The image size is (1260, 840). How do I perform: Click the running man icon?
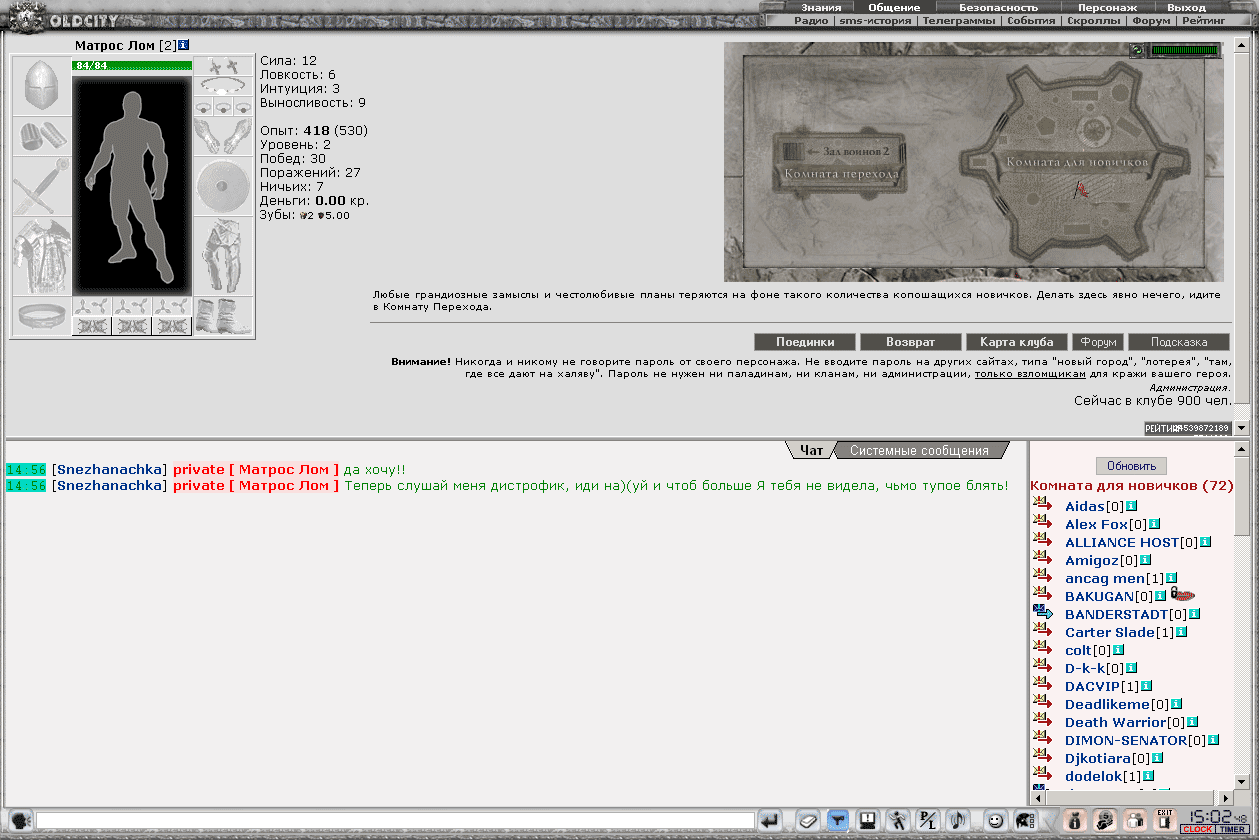coord(898,821)
